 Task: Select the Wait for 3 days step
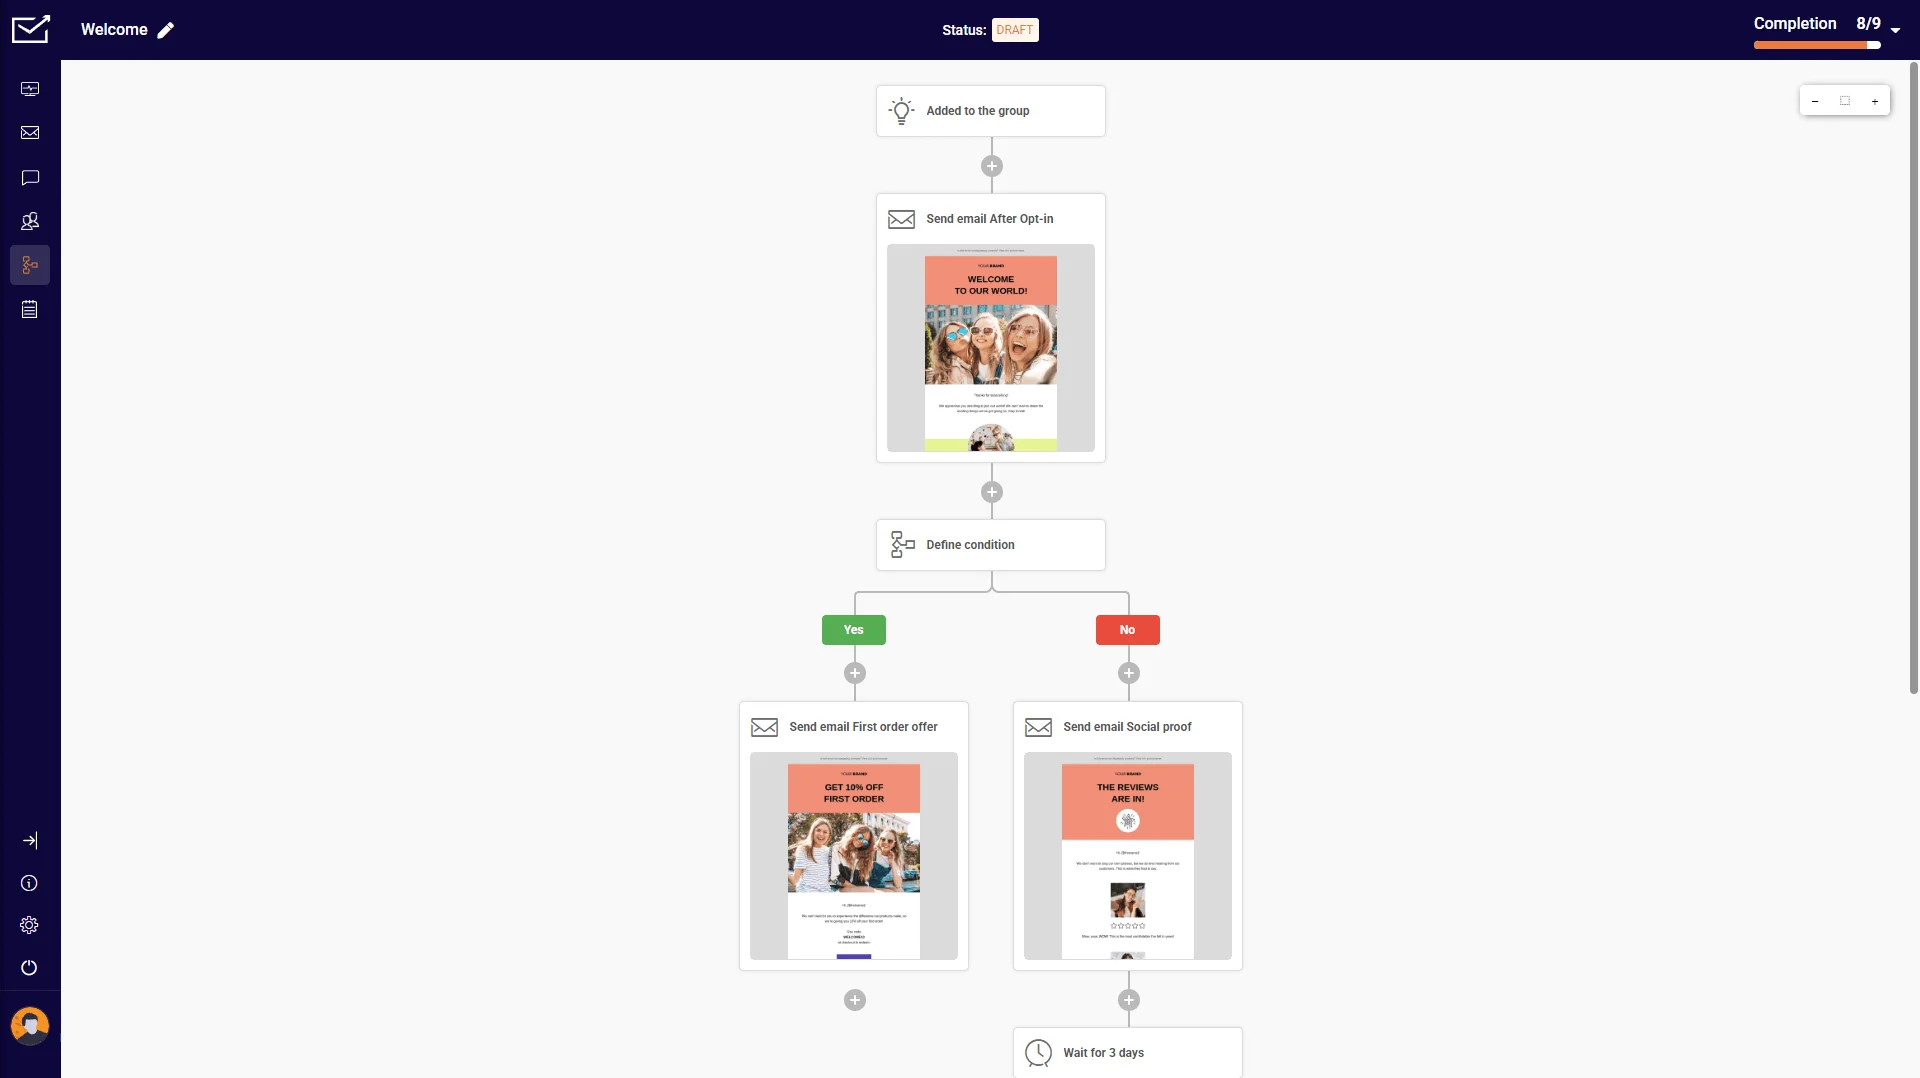pyautogui.click(x=1127, y=1052)
